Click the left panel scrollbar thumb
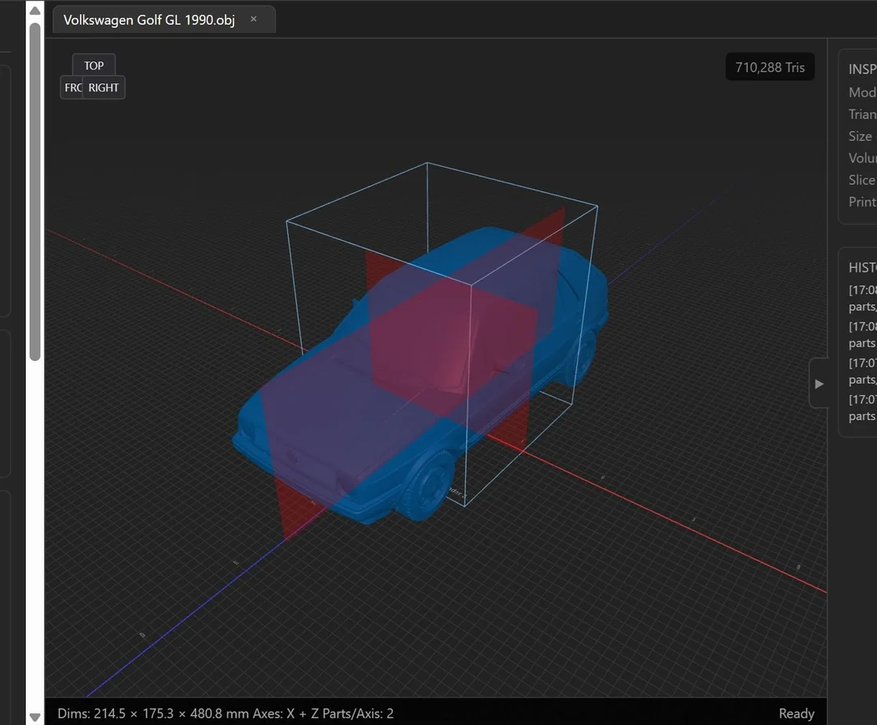This screenshot has height=725, width=877. coord(35,190)
